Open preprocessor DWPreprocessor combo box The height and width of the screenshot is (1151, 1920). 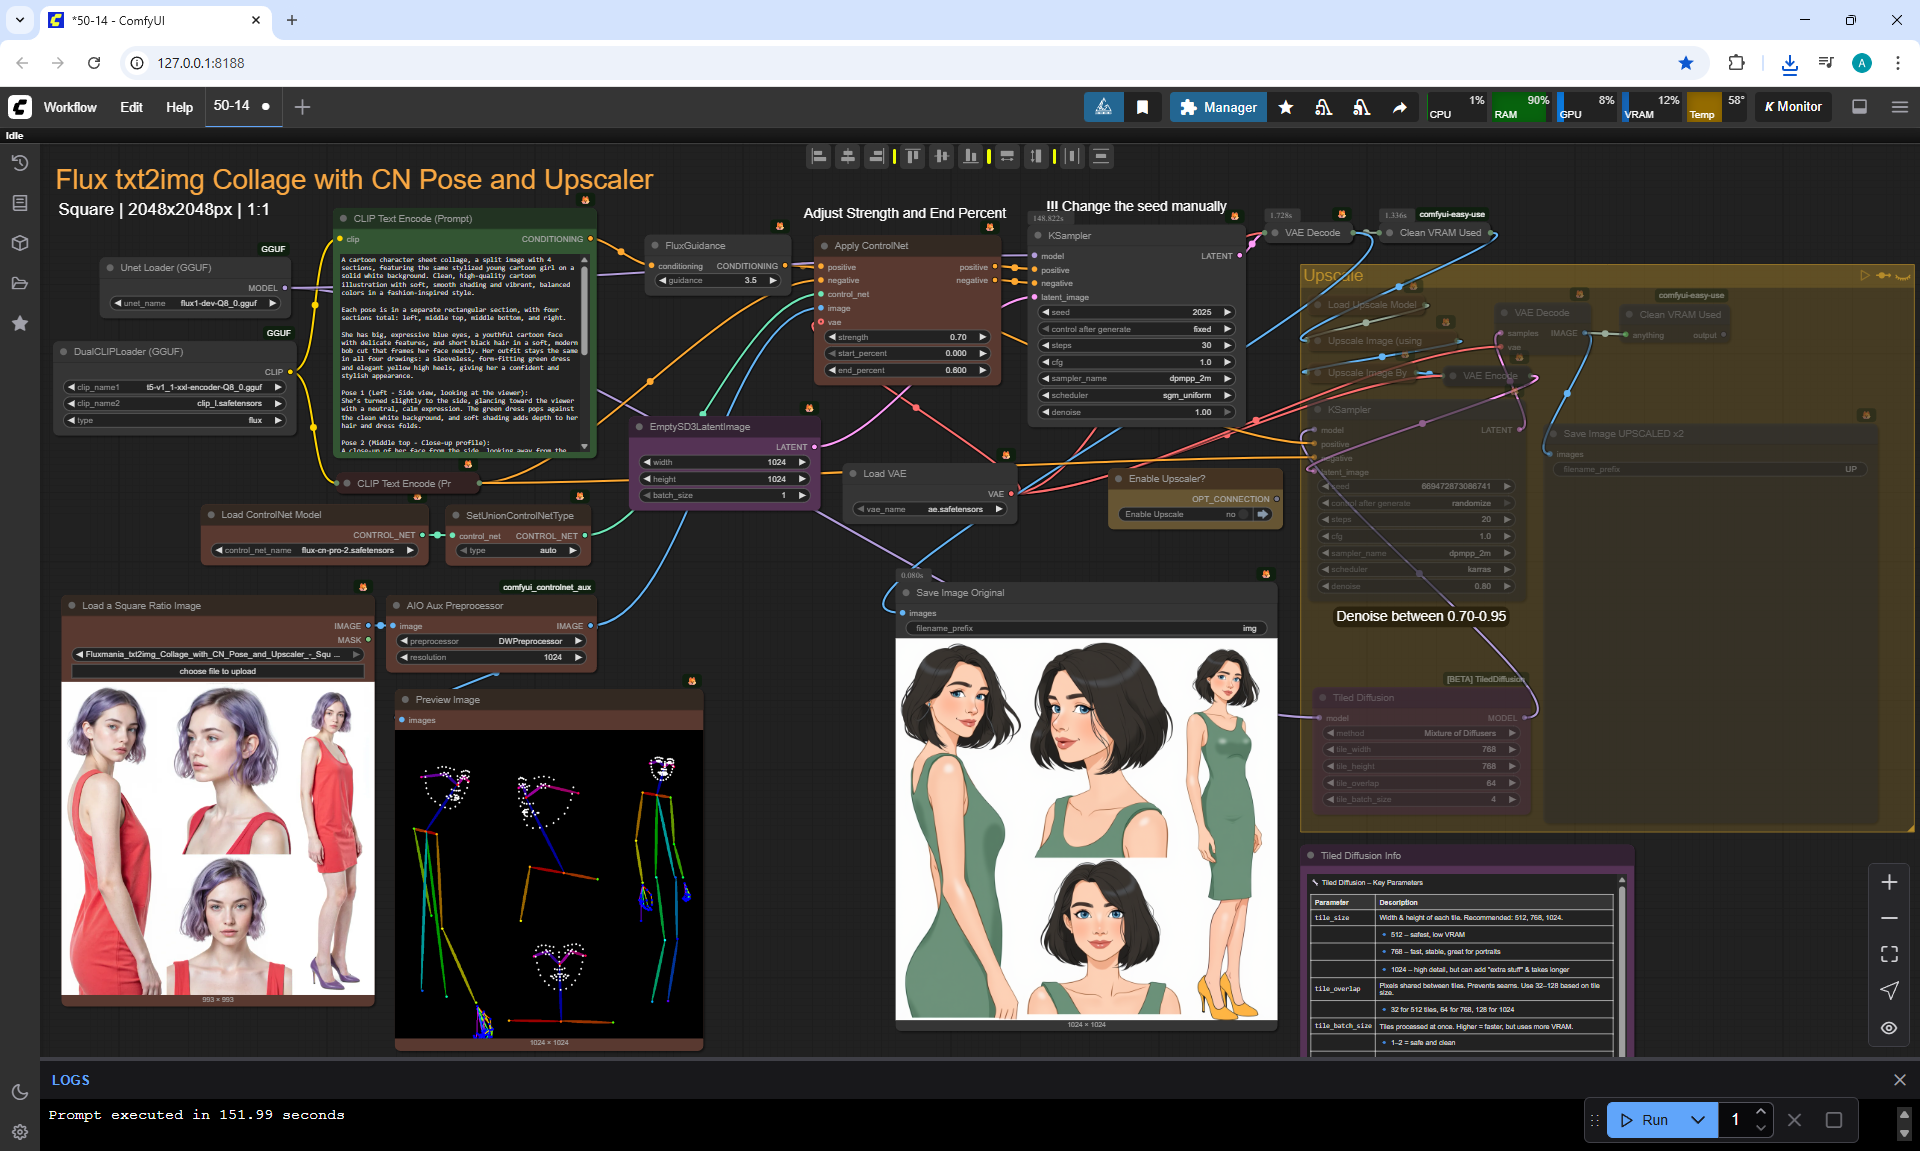pos(490,641)
